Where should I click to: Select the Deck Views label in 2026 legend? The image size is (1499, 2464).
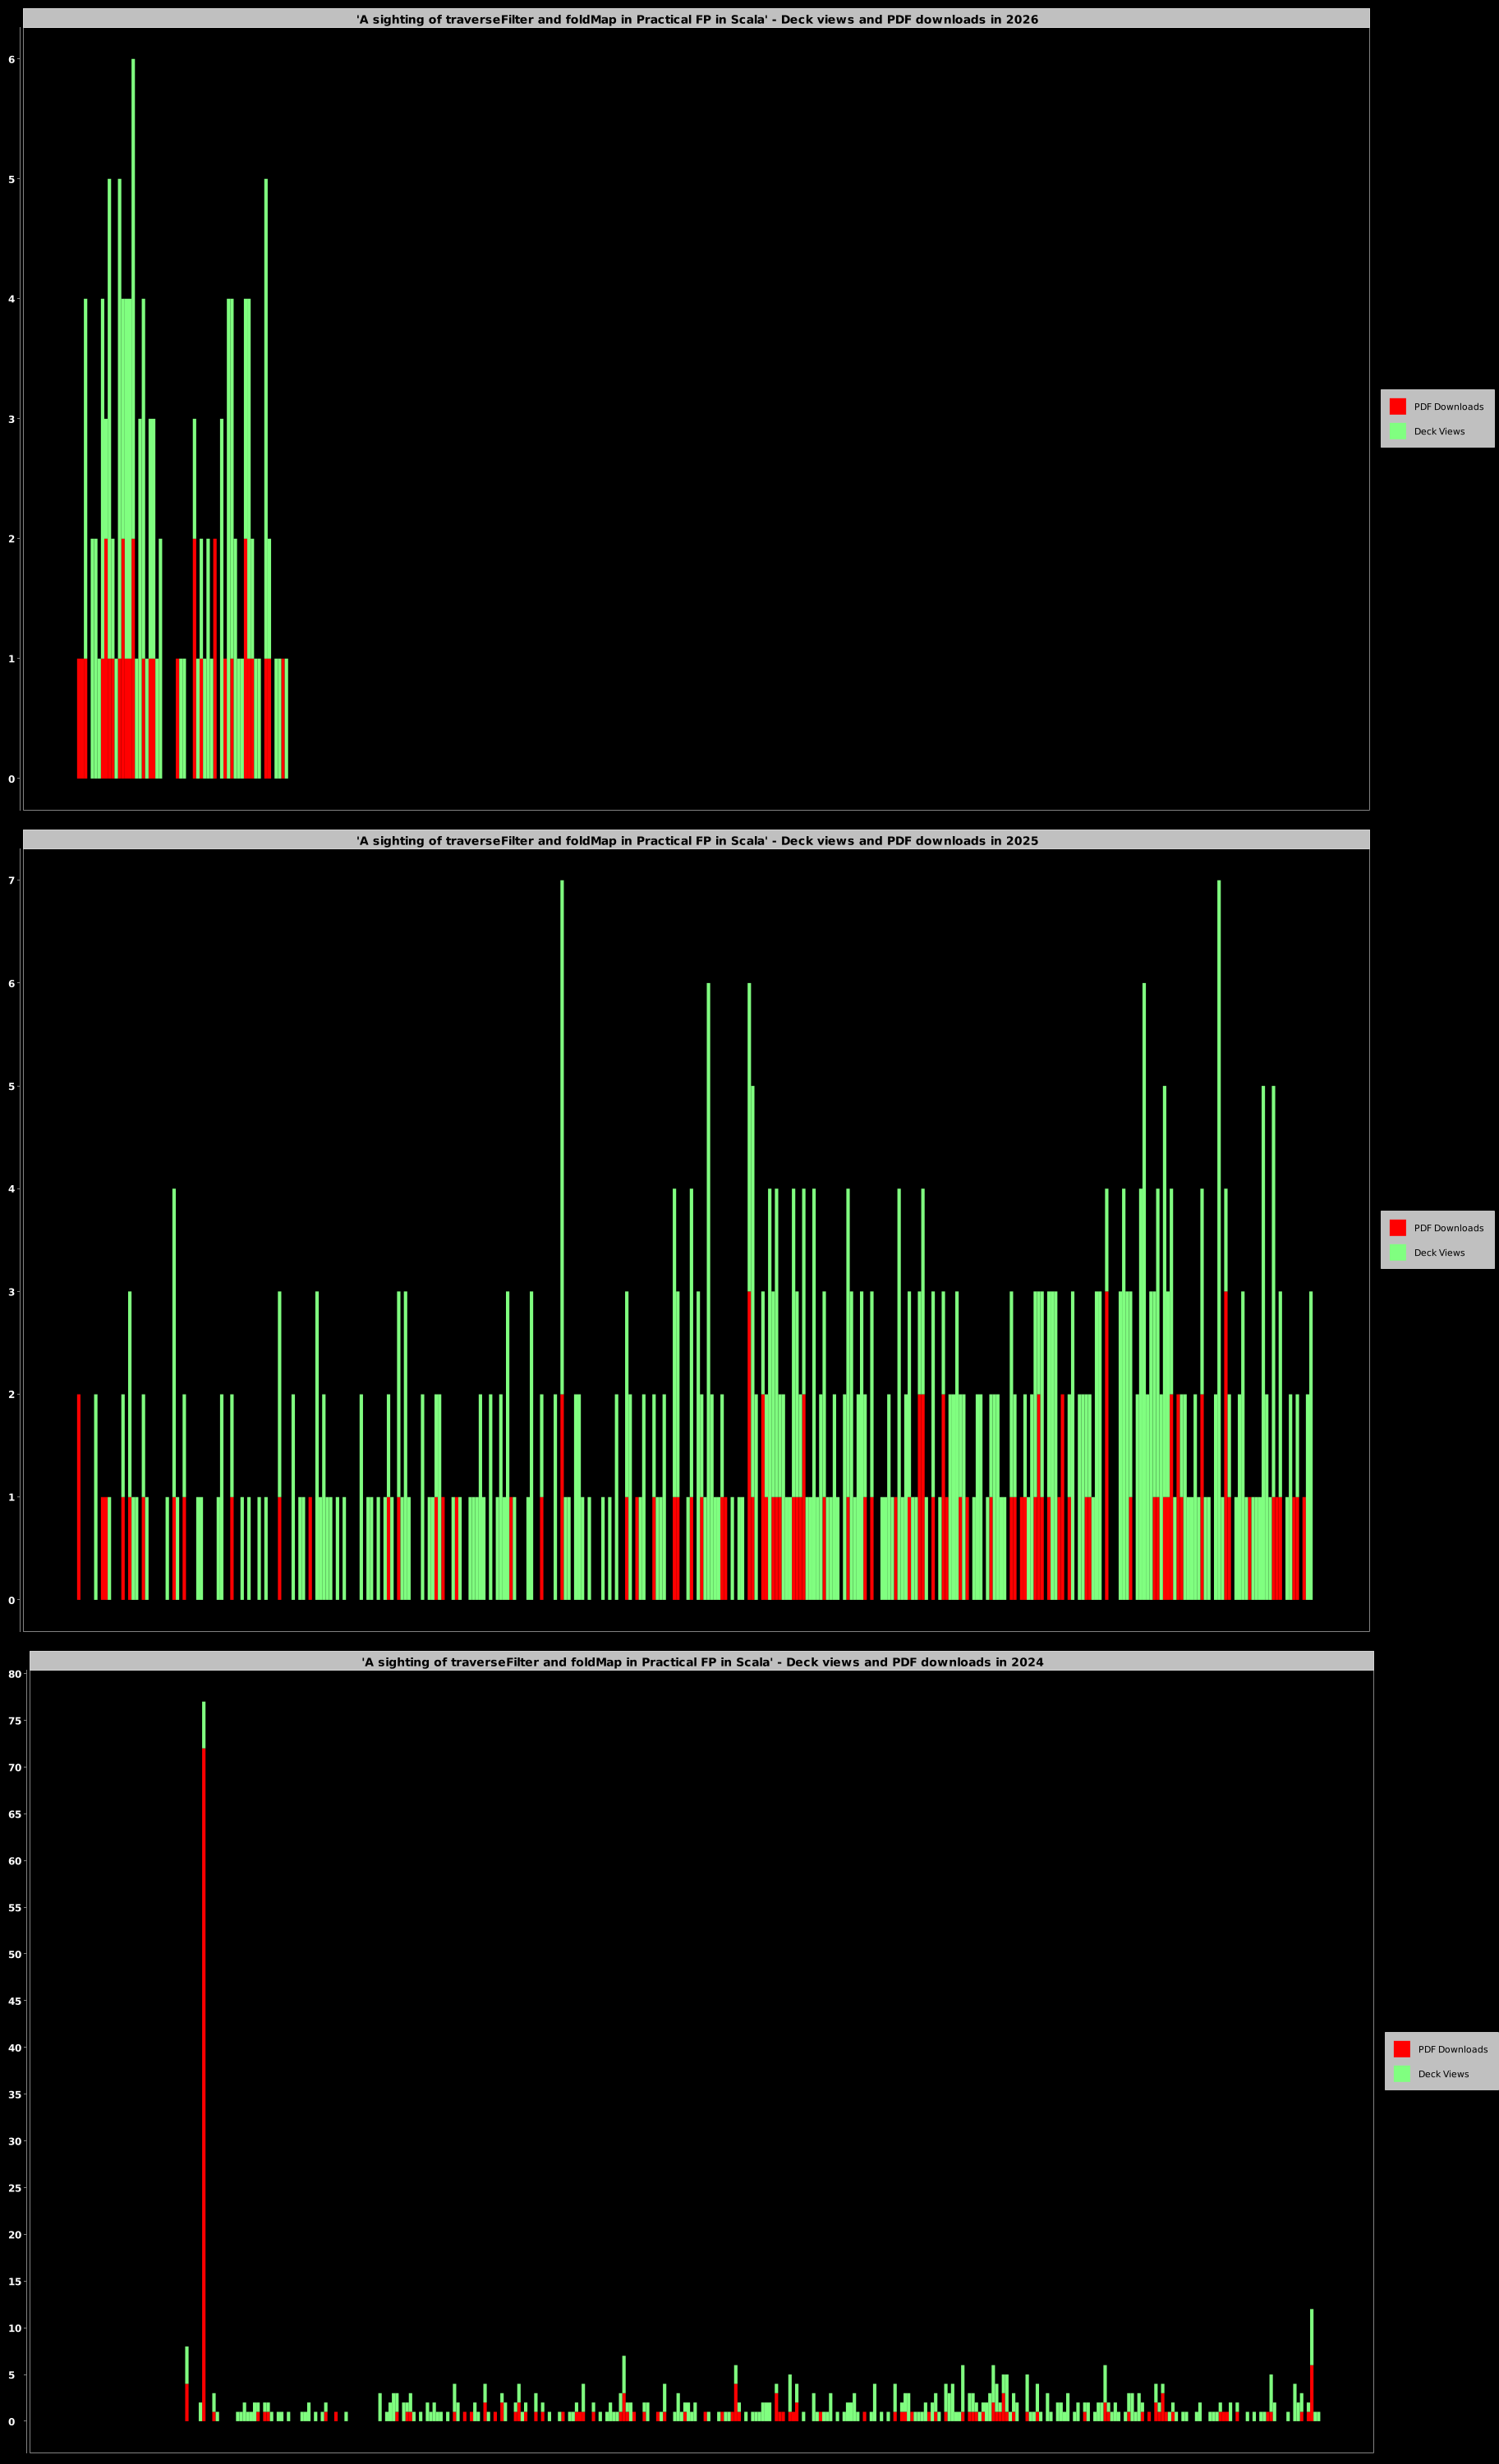pos(1439,432)
